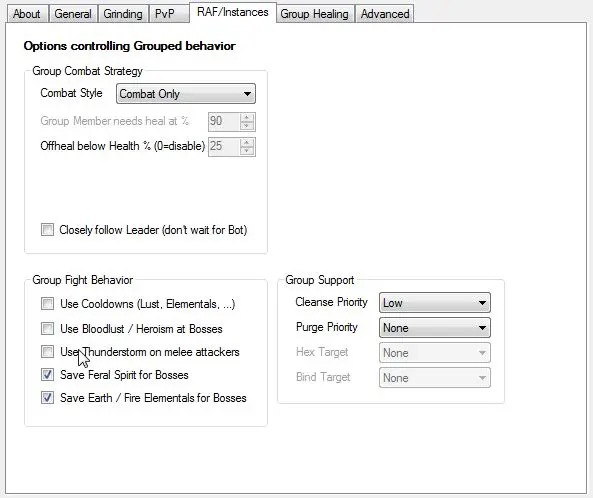Increase Offheal below Health percentage spinner
The height and width of the screenshot is (498, 593).
coord(247,143)
